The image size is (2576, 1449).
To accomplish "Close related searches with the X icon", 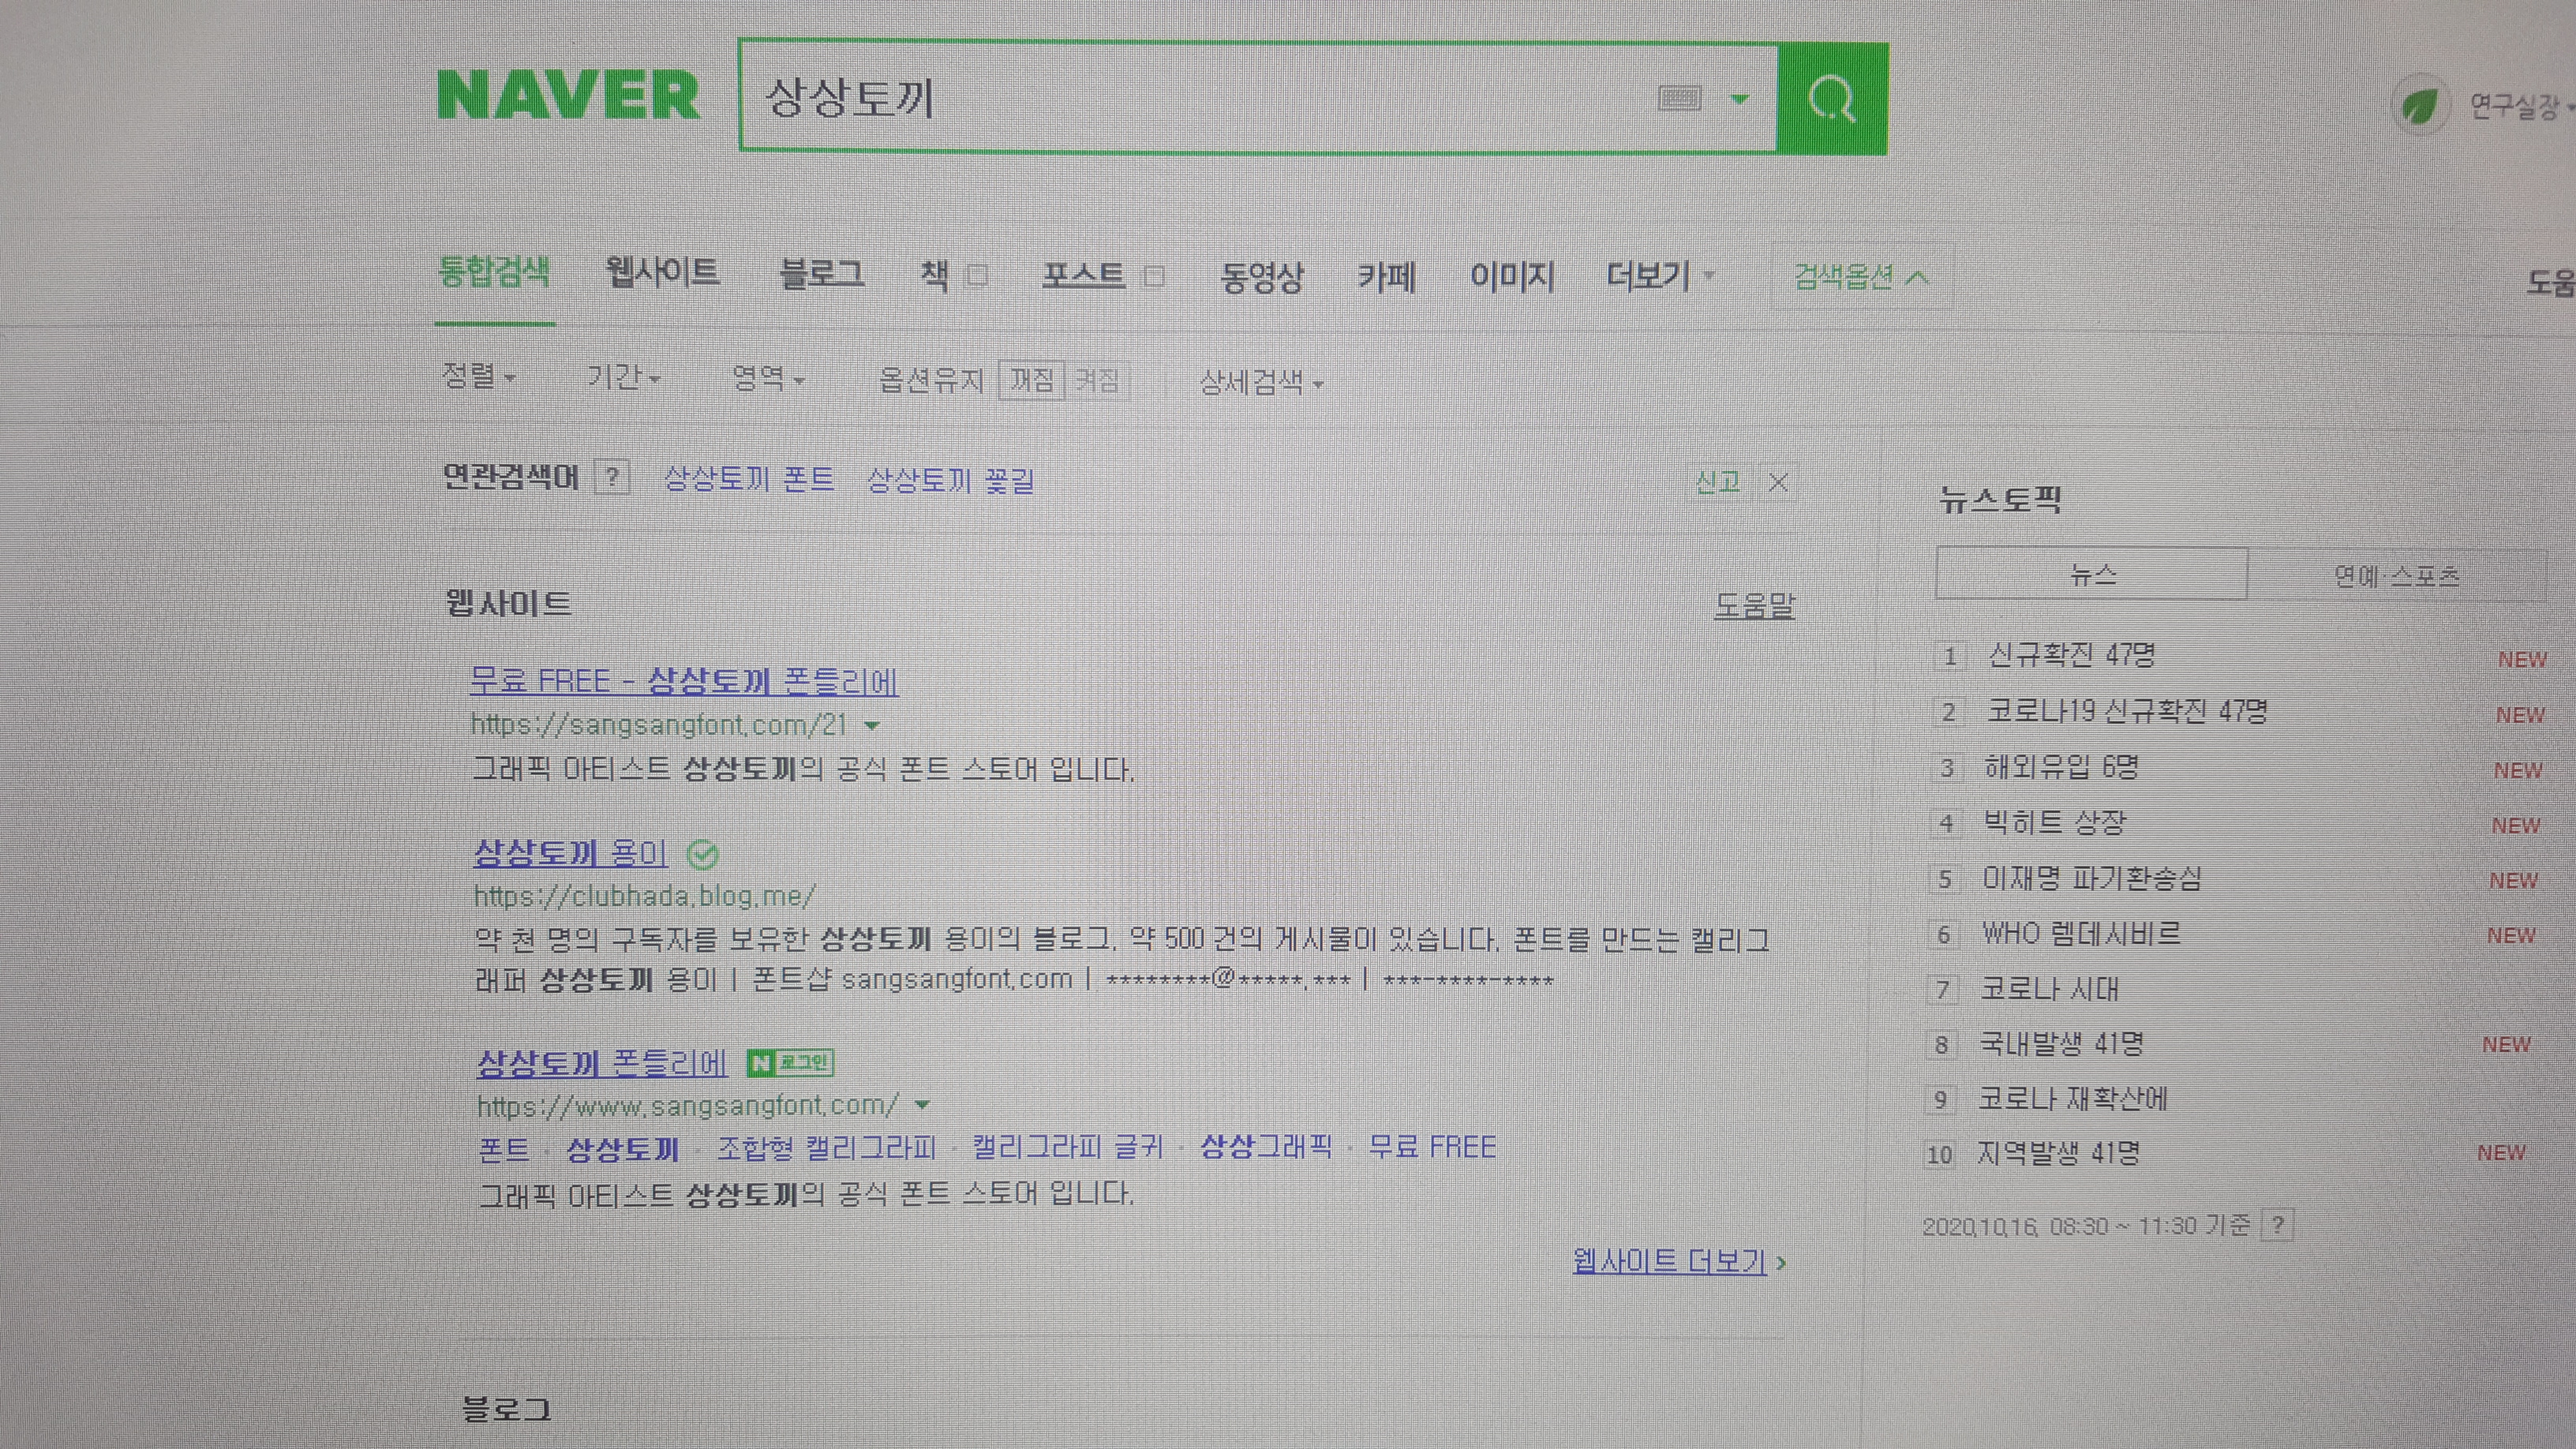I will (x=1778, y=483).
